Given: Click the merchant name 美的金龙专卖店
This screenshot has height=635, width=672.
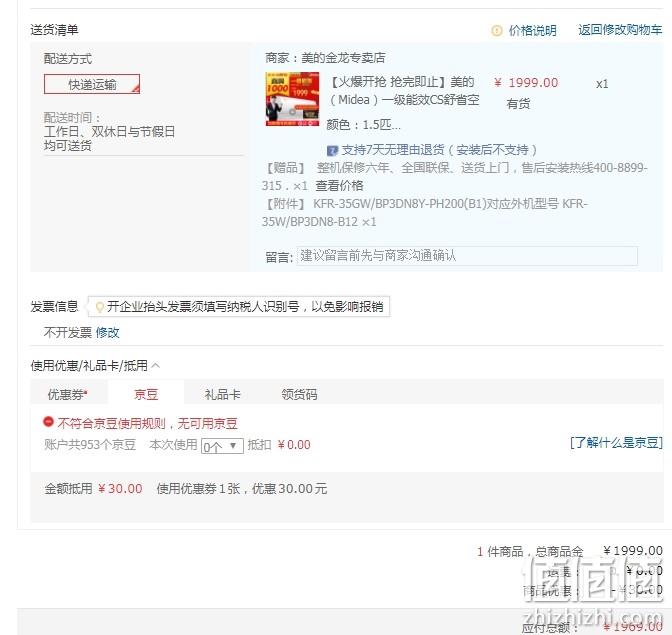Looking at the screenshot, I should point(343,58).
